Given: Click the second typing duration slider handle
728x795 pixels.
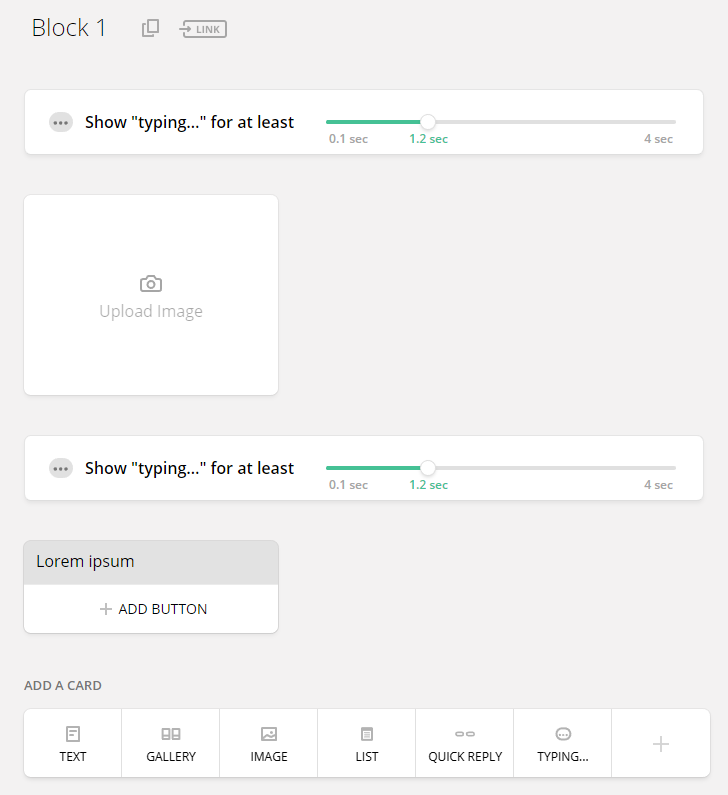Looking at the screenshot, I should pyautogui.click(x=428, y=467).
